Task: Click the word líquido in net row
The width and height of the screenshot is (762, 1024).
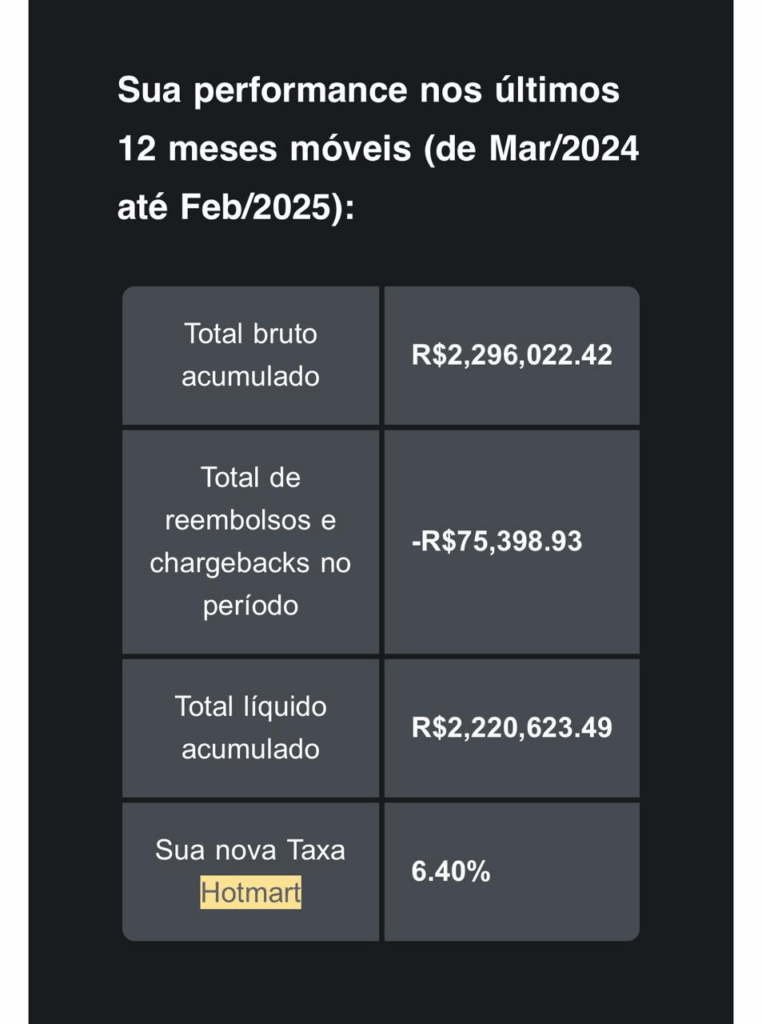Action: pyautogui.click(x=285, y=707)
